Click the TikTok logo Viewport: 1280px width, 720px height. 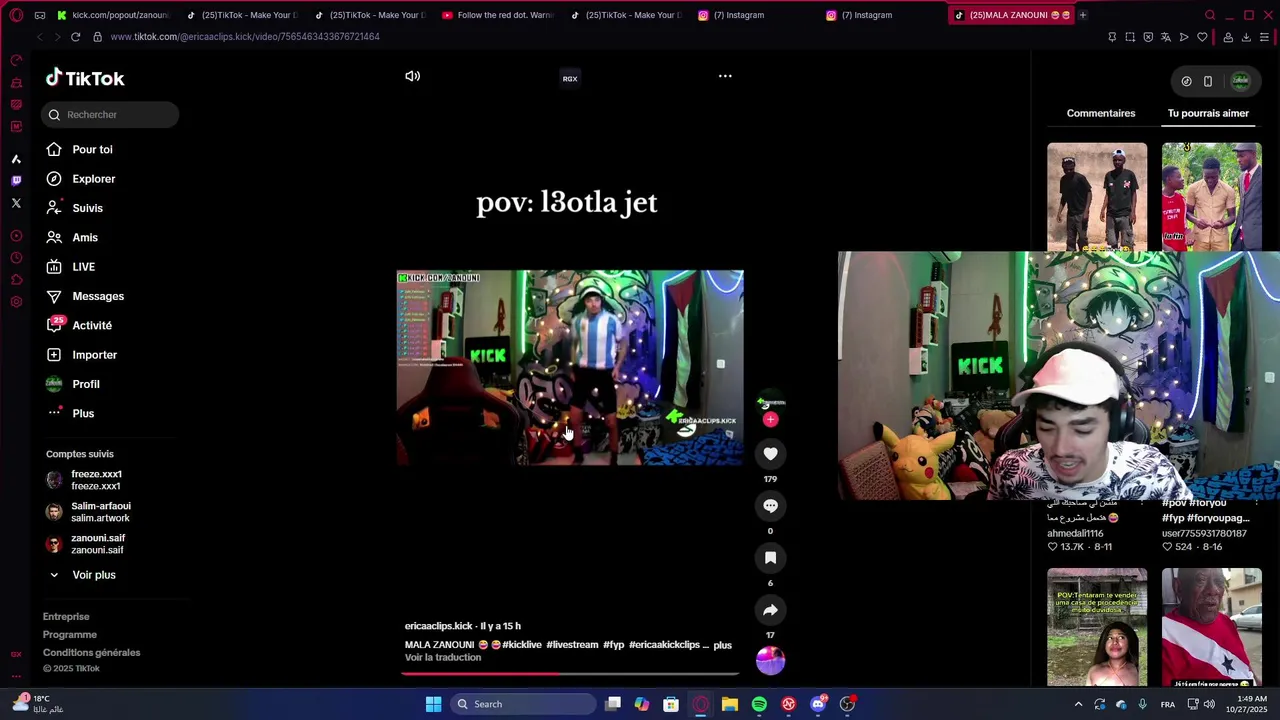tap(85, 78)
